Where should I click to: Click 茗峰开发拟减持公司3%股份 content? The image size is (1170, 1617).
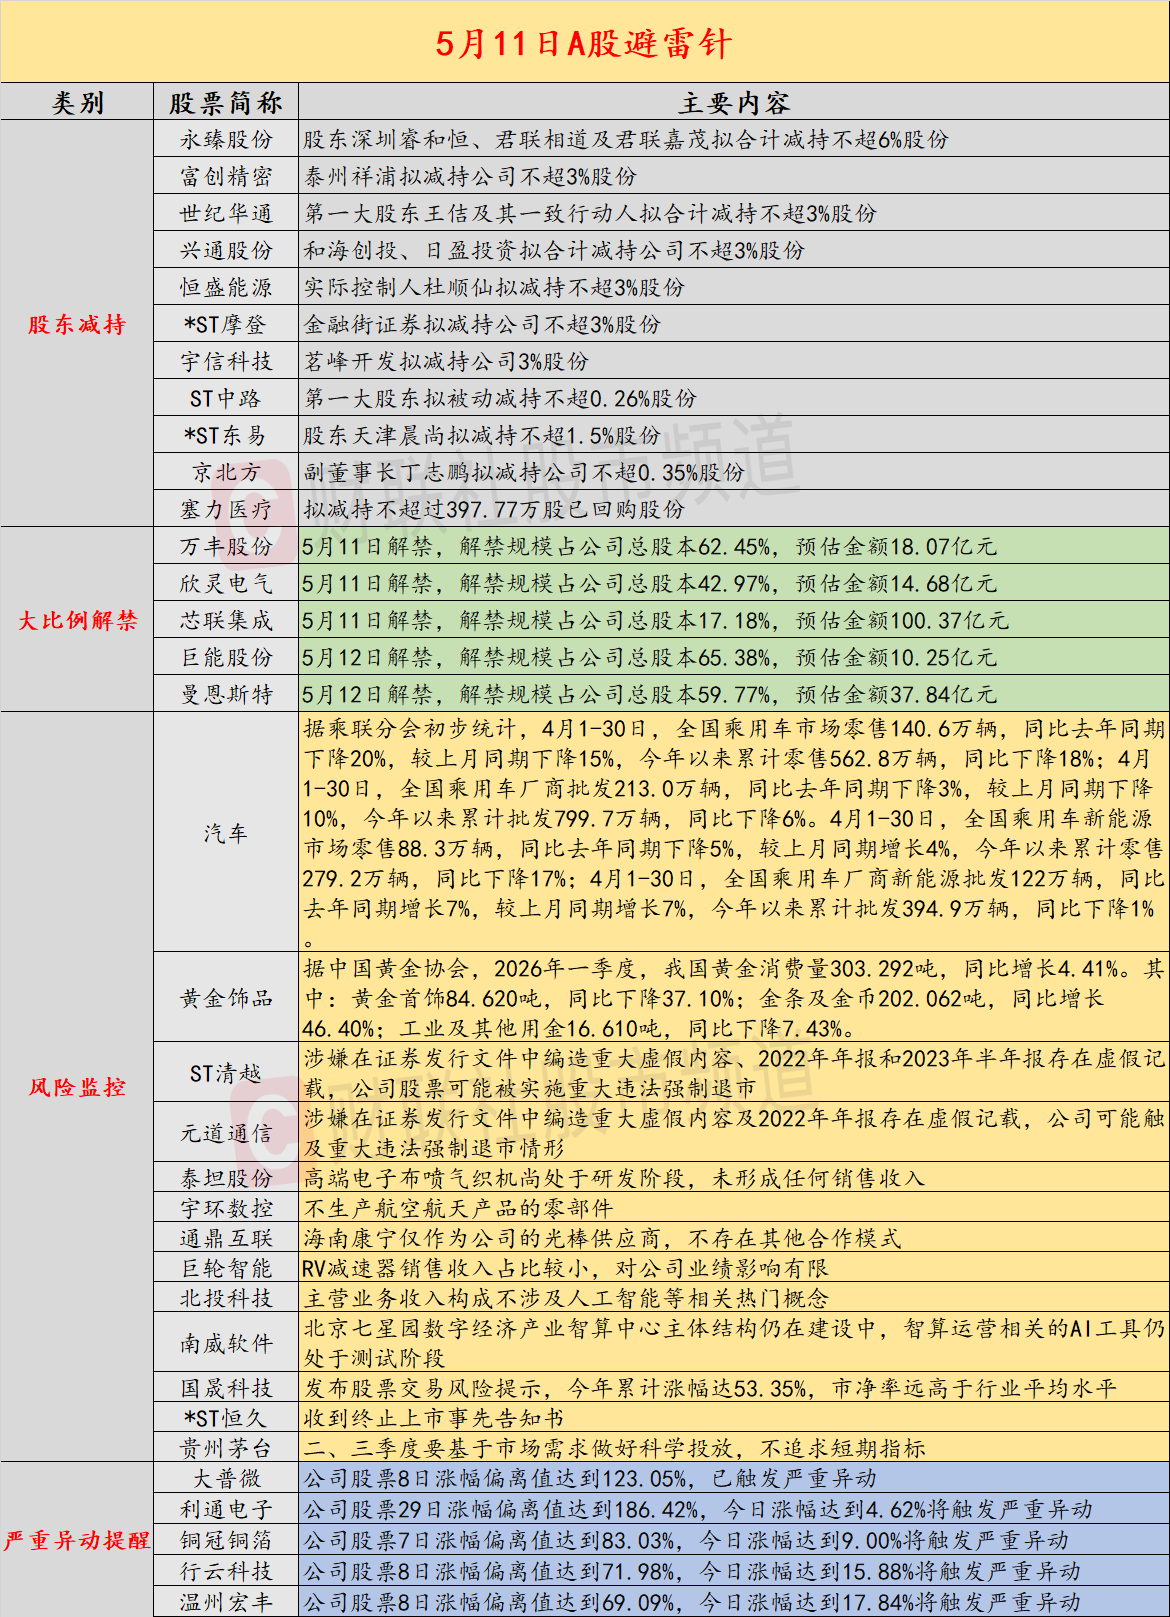coord(446,362)
